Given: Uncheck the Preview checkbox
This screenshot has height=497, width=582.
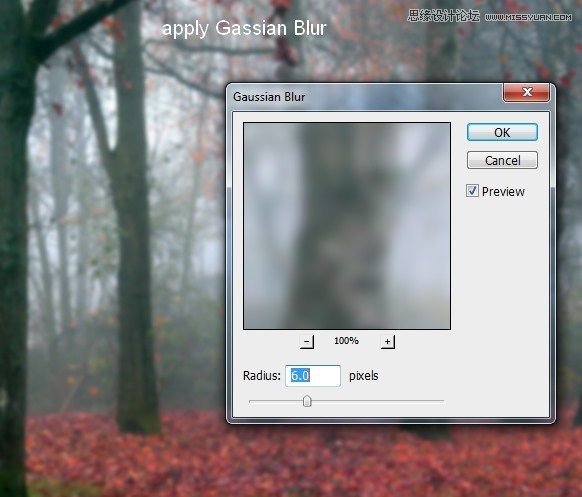Looking at the screenshot, I should [x=472, y=191].
